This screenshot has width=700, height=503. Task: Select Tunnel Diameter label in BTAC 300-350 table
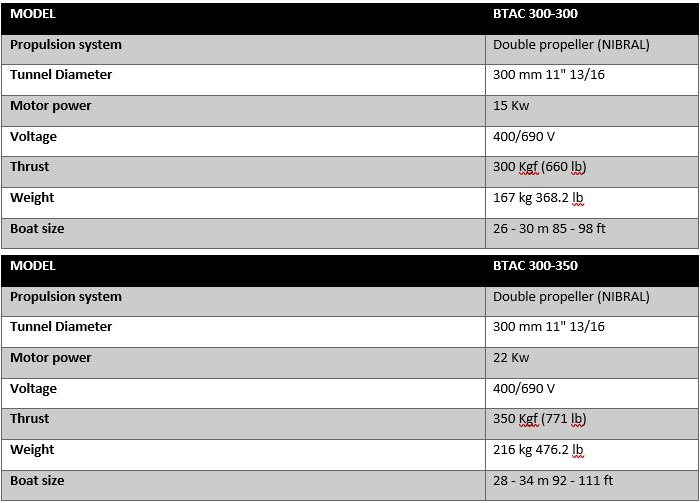coord(61,327)
